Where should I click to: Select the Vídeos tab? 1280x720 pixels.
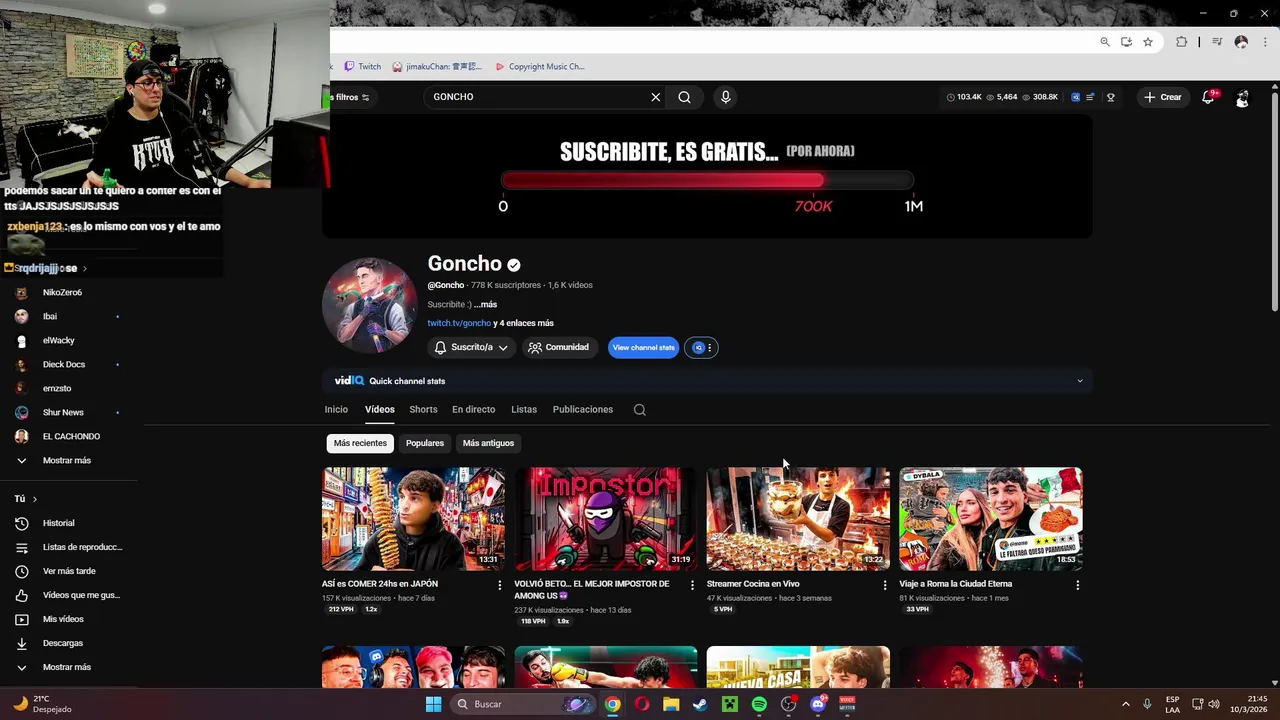380,409
